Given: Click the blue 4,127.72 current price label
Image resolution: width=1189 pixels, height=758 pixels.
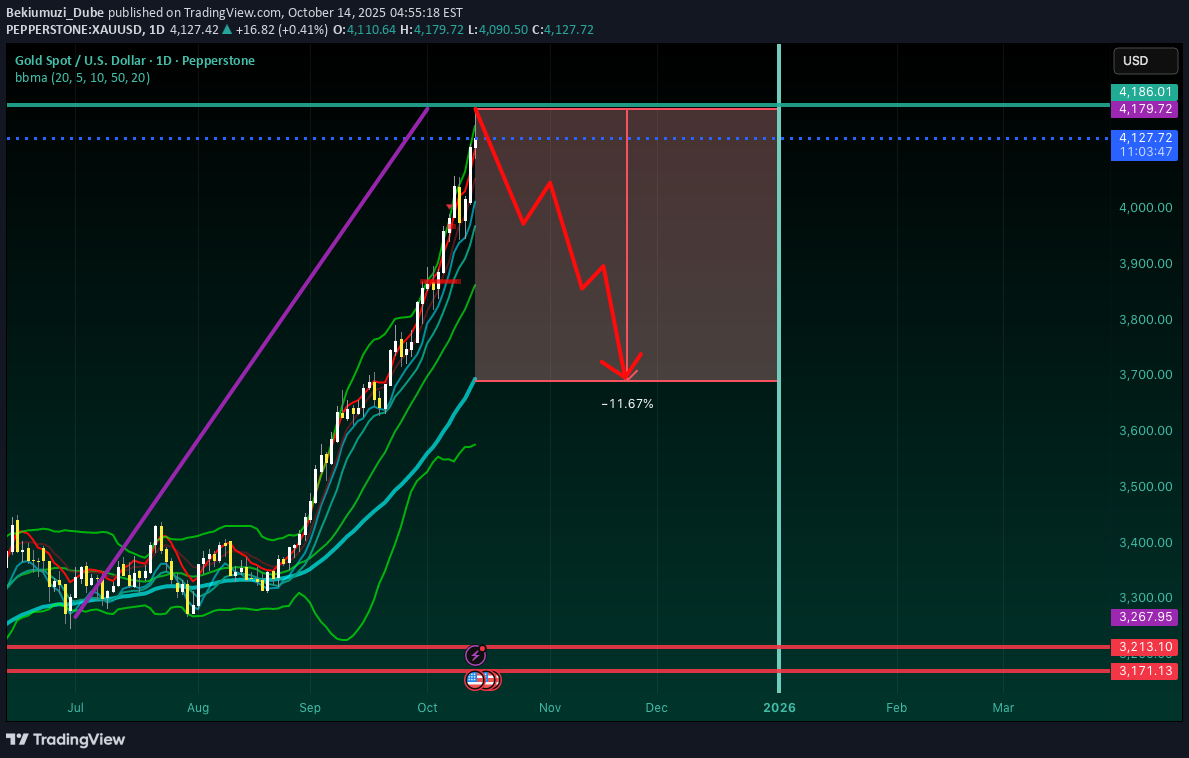Looking at the screenshot, I should [1144, 138].
